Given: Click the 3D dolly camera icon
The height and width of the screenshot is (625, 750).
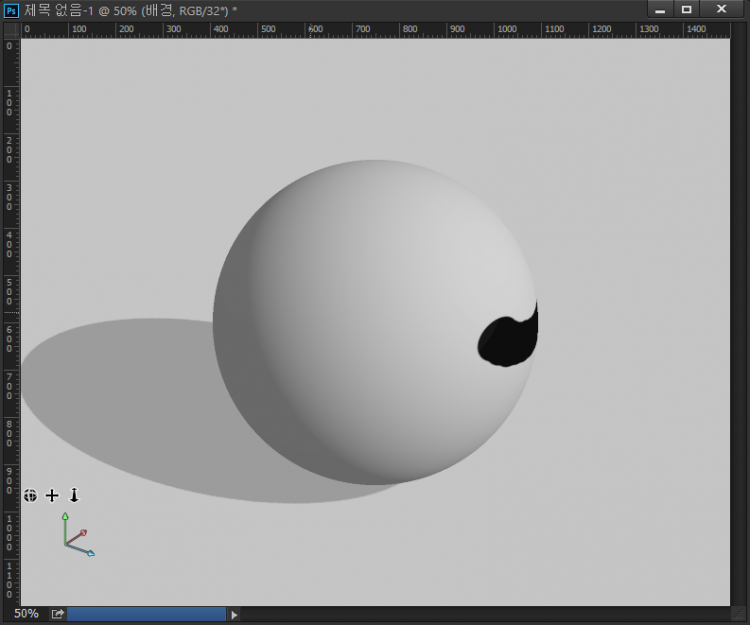Looking at the screenshot, I should (73, 495).
